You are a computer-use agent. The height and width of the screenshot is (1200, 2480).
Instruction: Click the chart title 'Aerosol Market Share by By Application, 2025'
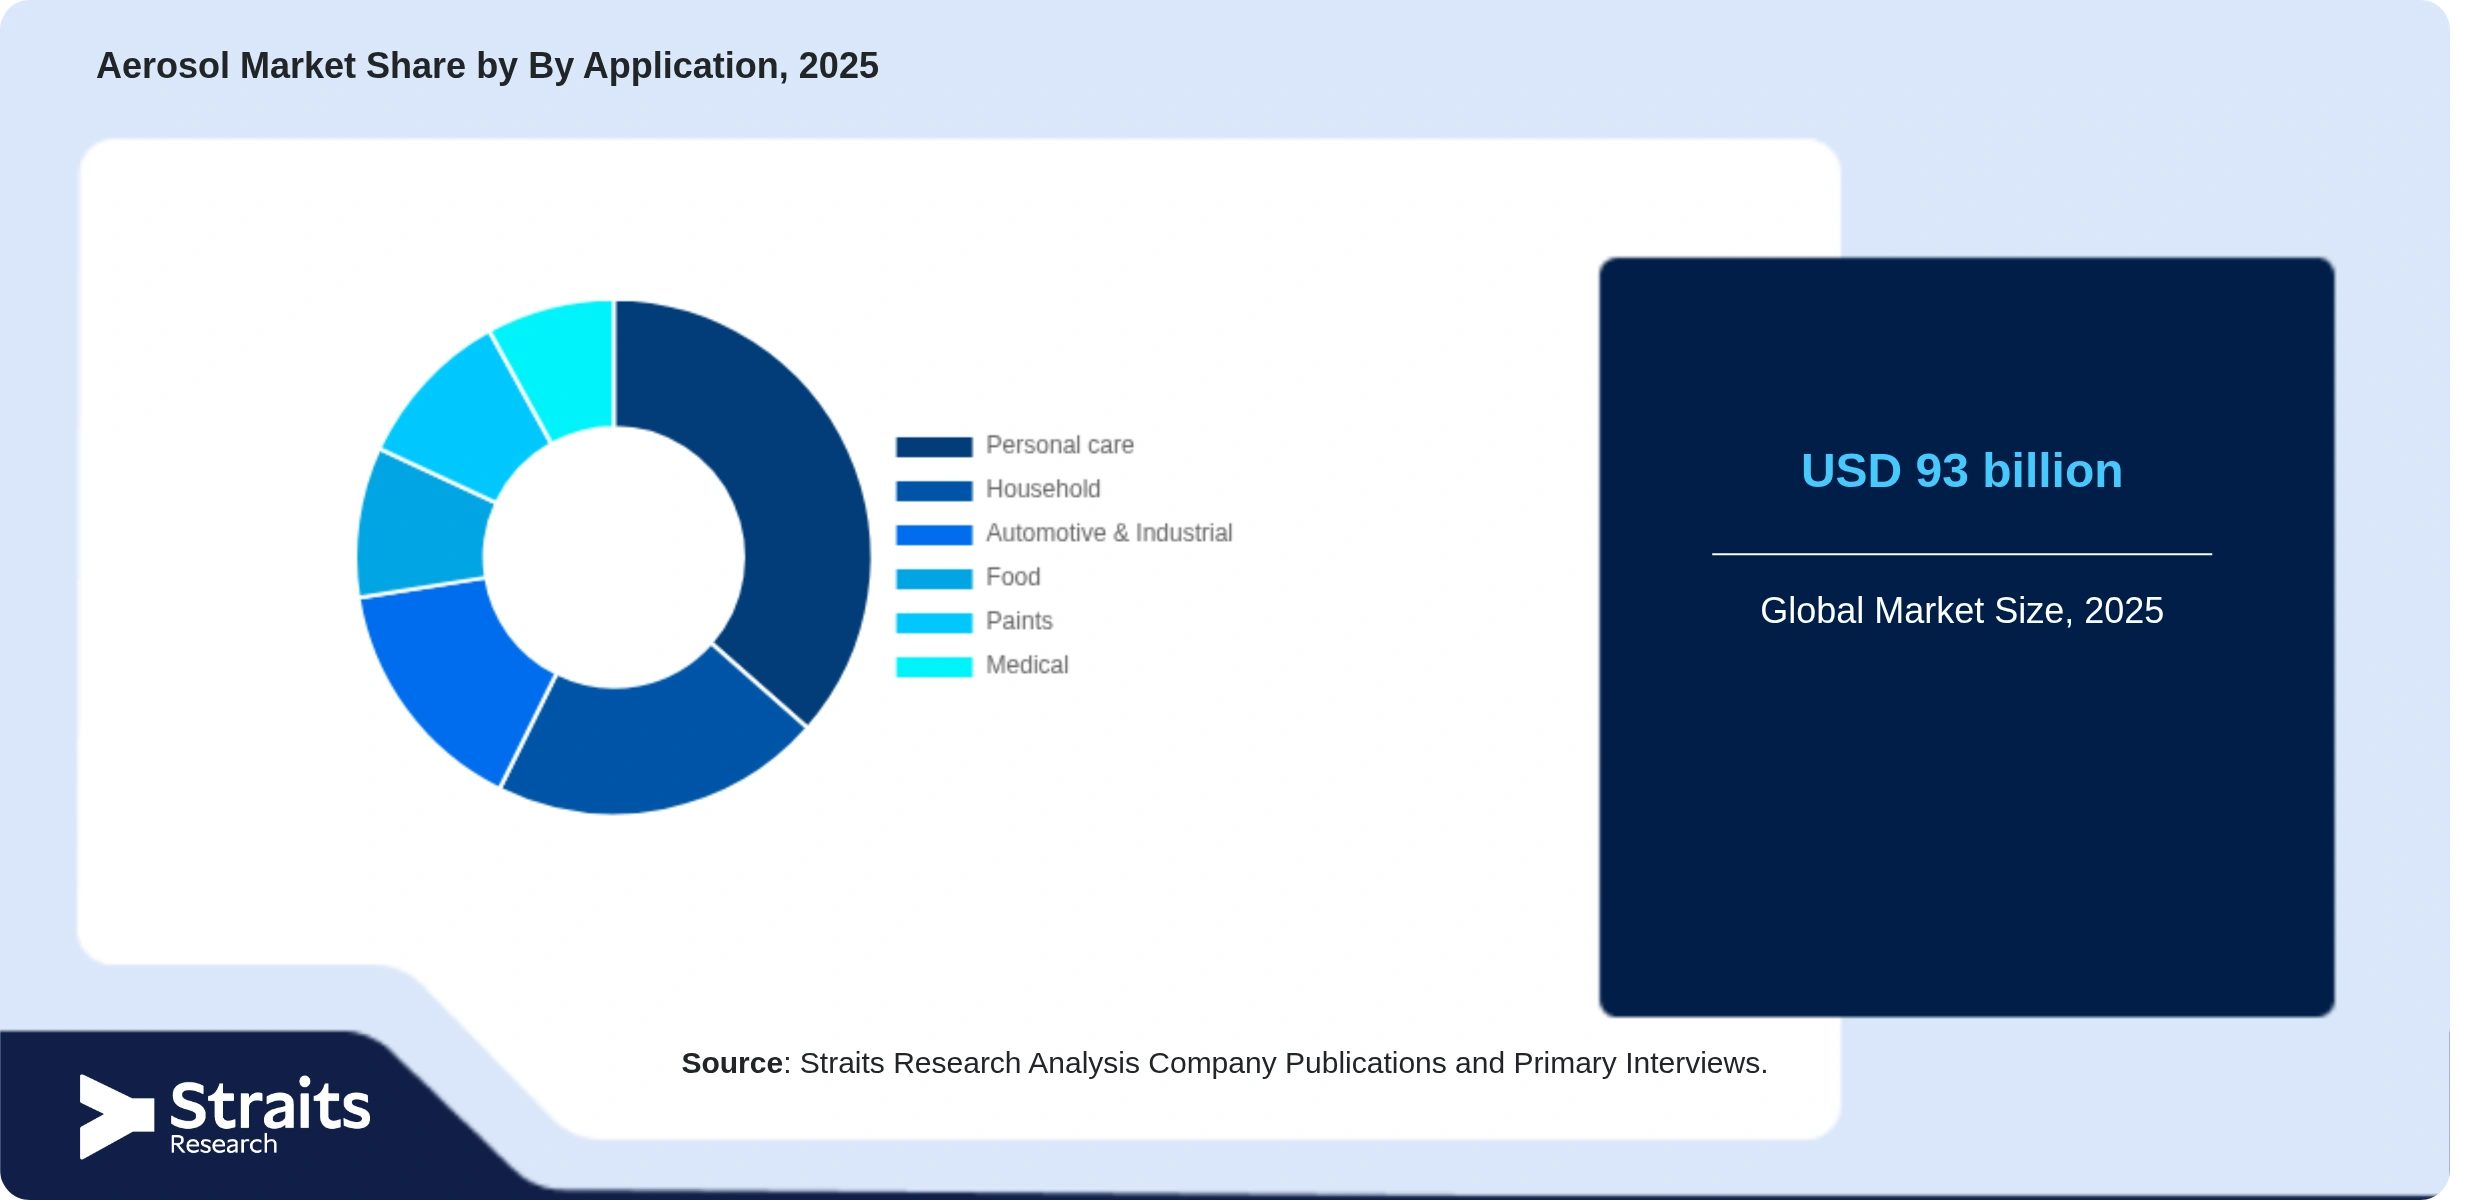487,66
